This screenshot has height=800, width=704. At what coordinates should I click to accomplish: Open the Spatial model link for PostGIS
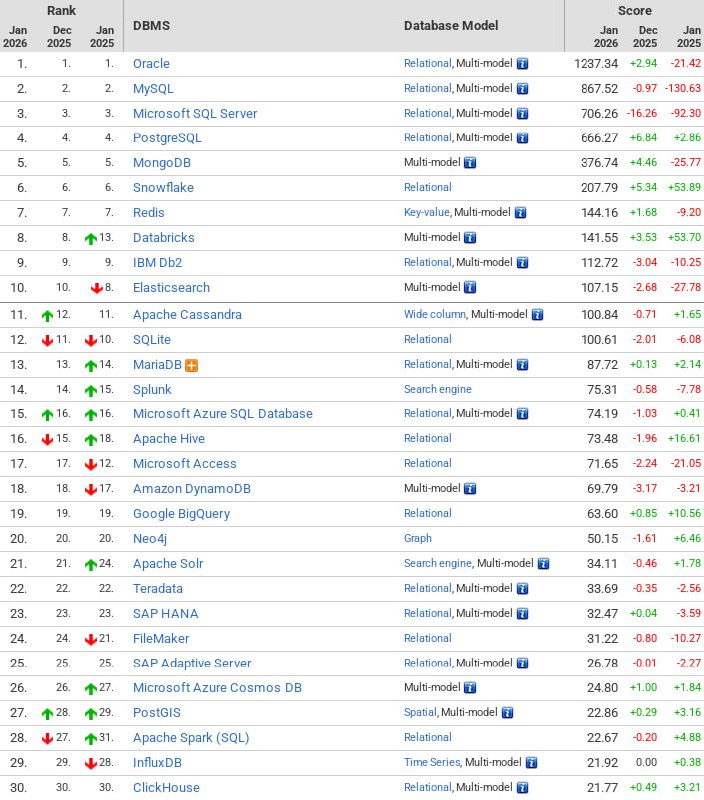coord(420,712)
